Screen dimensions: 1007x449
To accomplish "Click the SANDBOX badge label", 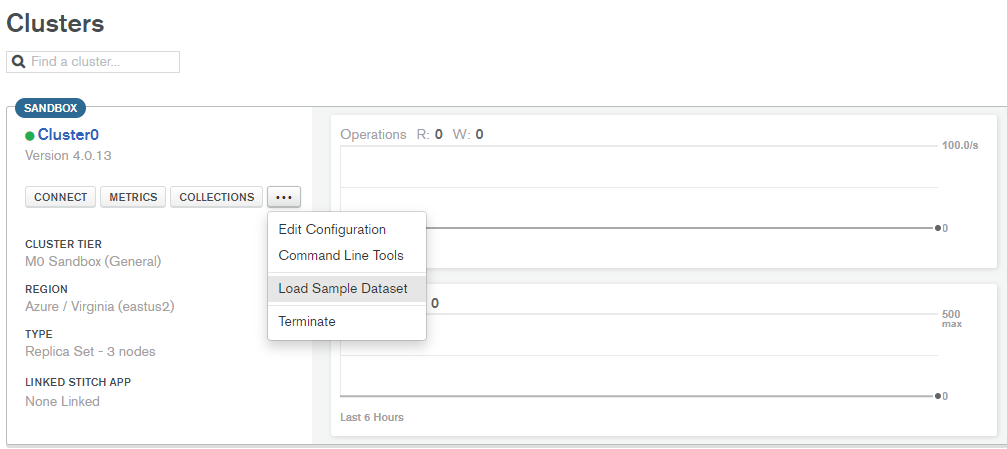I will (x=51, y=108).
